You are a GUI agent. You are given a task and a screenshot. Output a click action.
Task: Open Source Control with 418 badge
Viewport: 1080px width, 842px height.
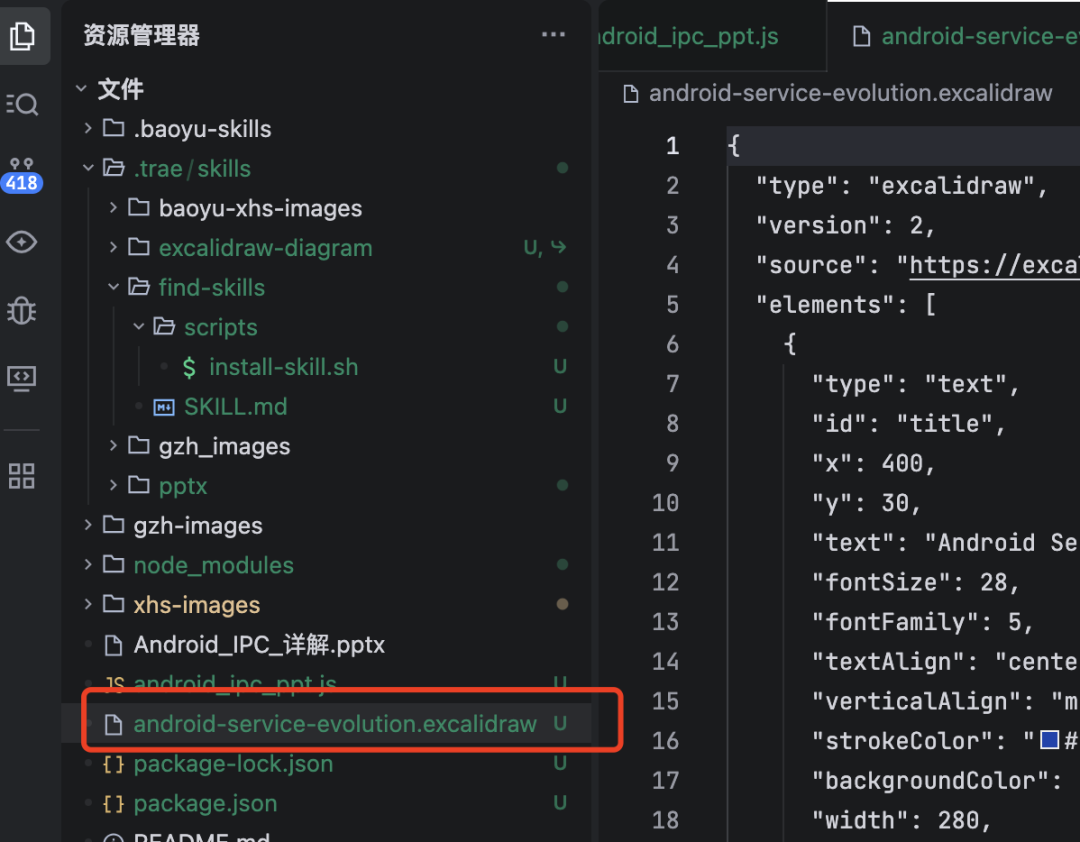22,175
